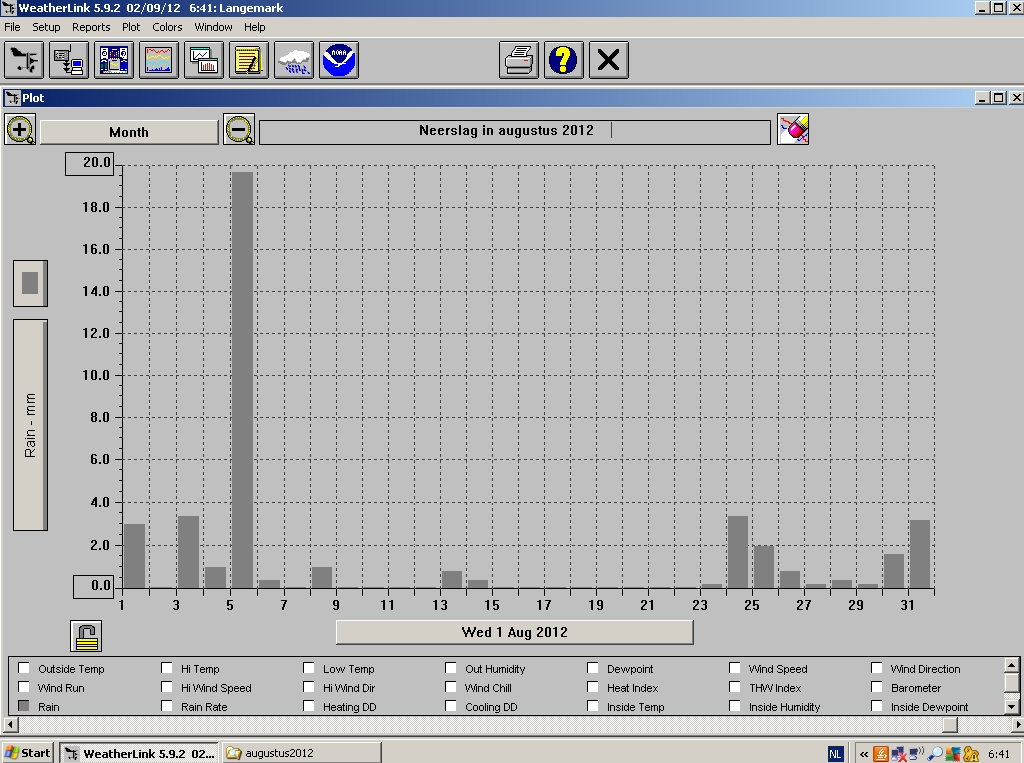
Task: Switch to augustus2012 taskbar window
Action: pos(301,753)
